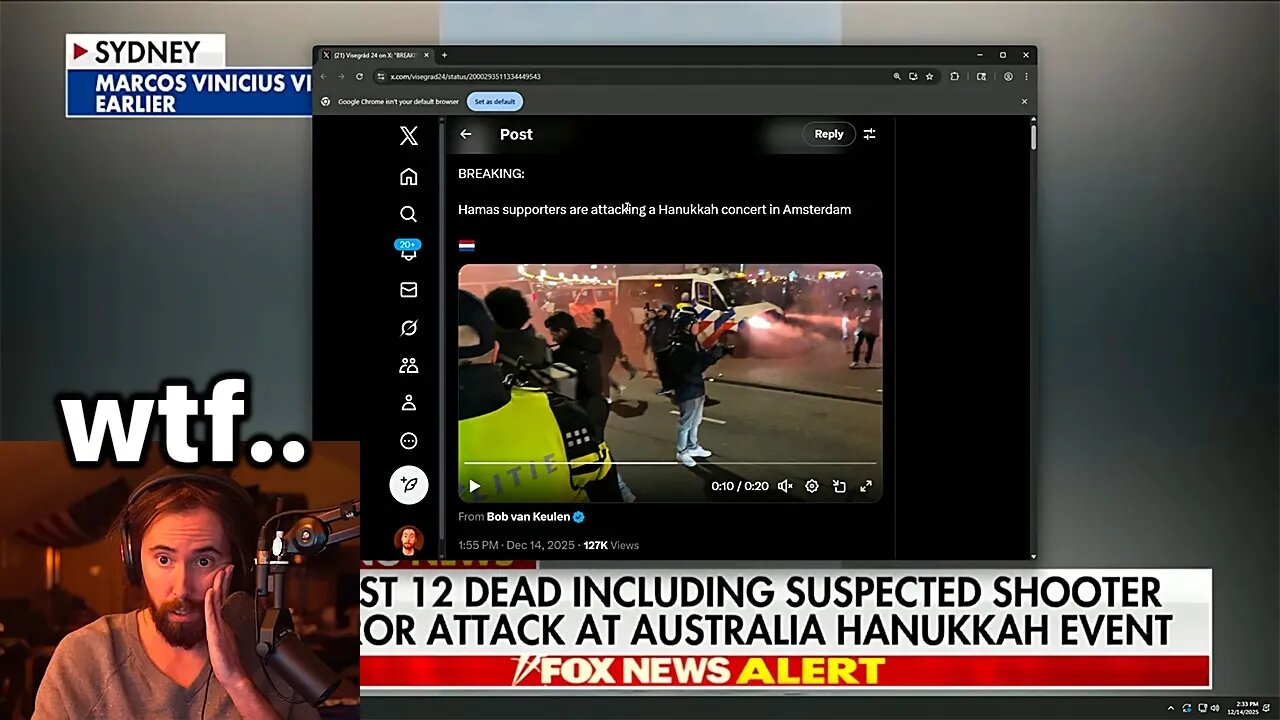Click the 127K Views count
Screen dimensions: 1280x720
[611, 545]
